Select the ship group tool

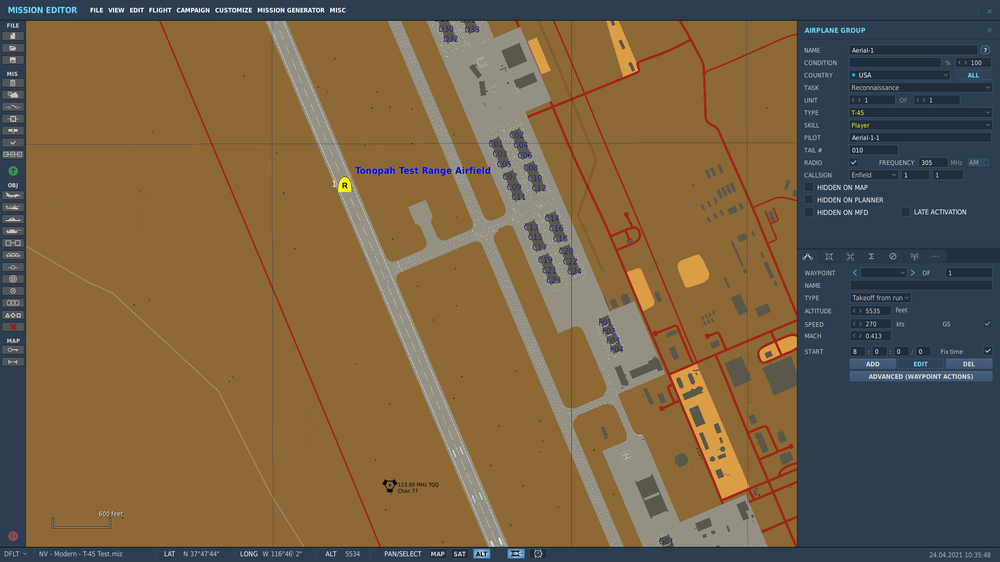tap(13, 219)
